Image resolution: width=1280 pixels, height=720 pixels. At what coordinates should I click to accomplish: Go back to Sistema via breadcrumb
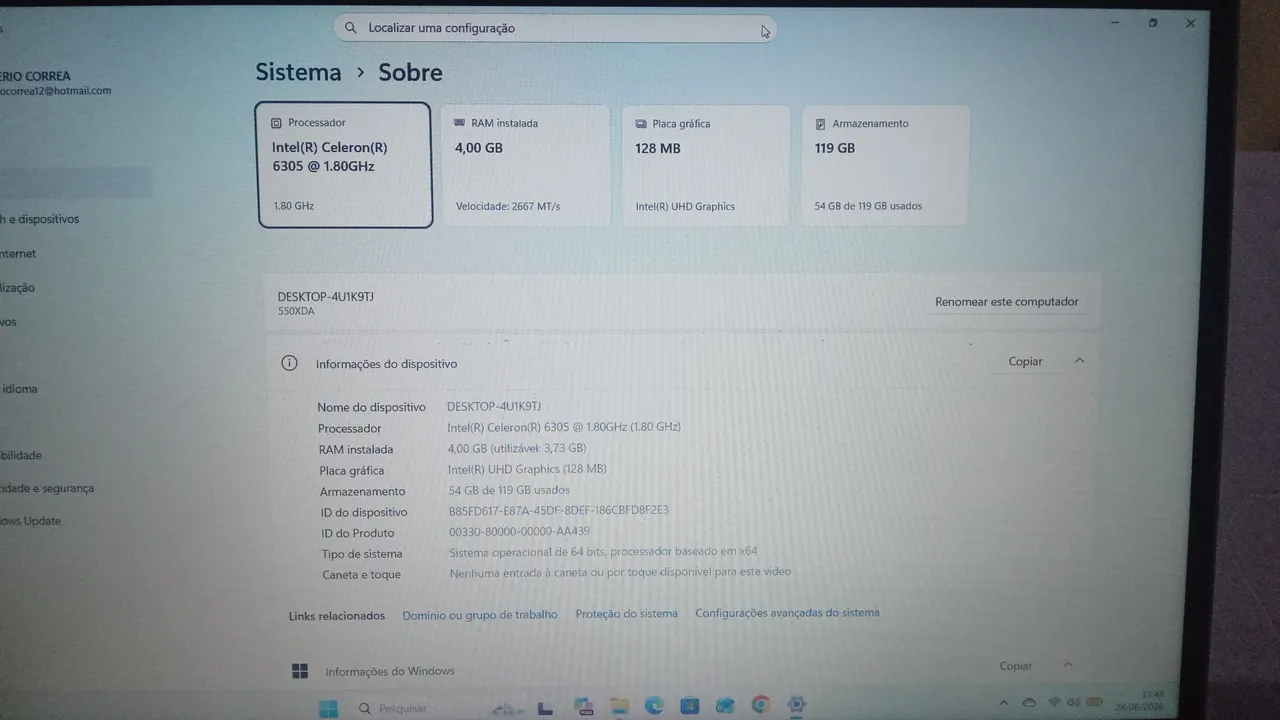298,72
